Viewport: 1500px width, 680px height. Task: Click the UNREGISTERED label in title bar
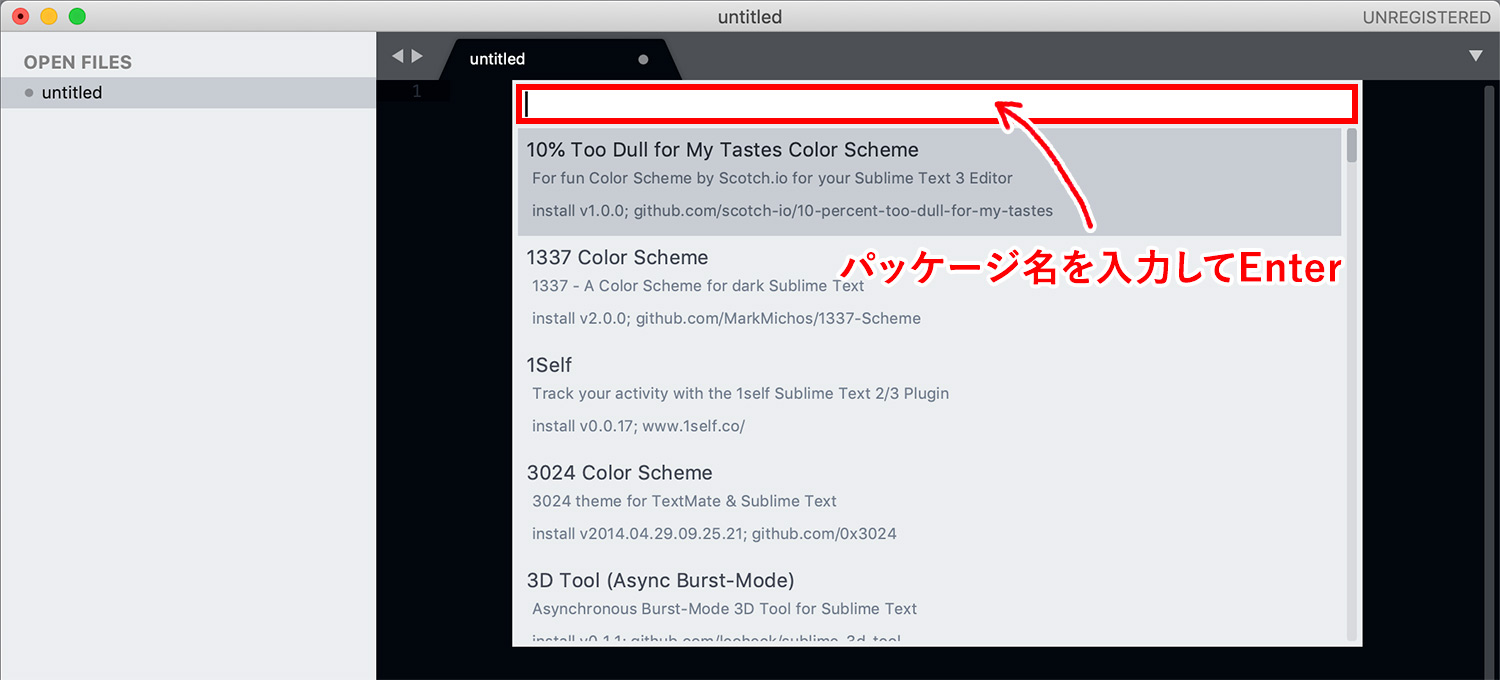tap(1426, 17)
